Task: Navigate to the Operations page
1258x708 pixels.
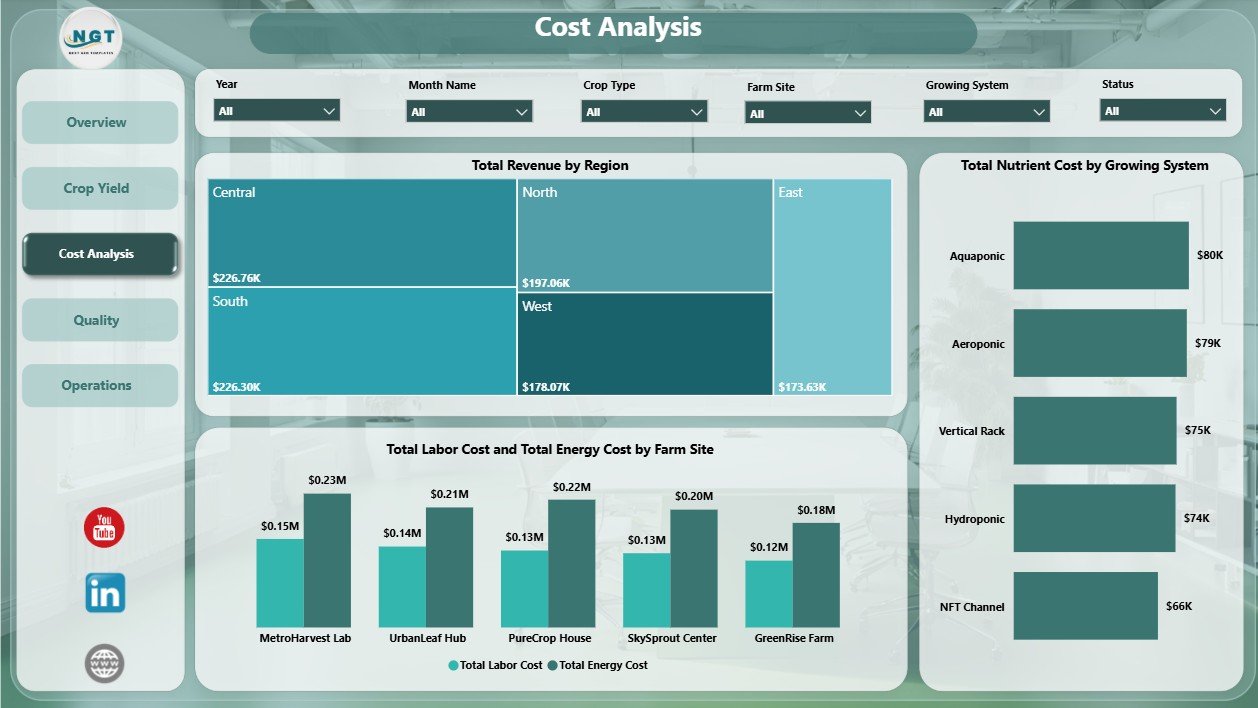Action: (100, 385)
